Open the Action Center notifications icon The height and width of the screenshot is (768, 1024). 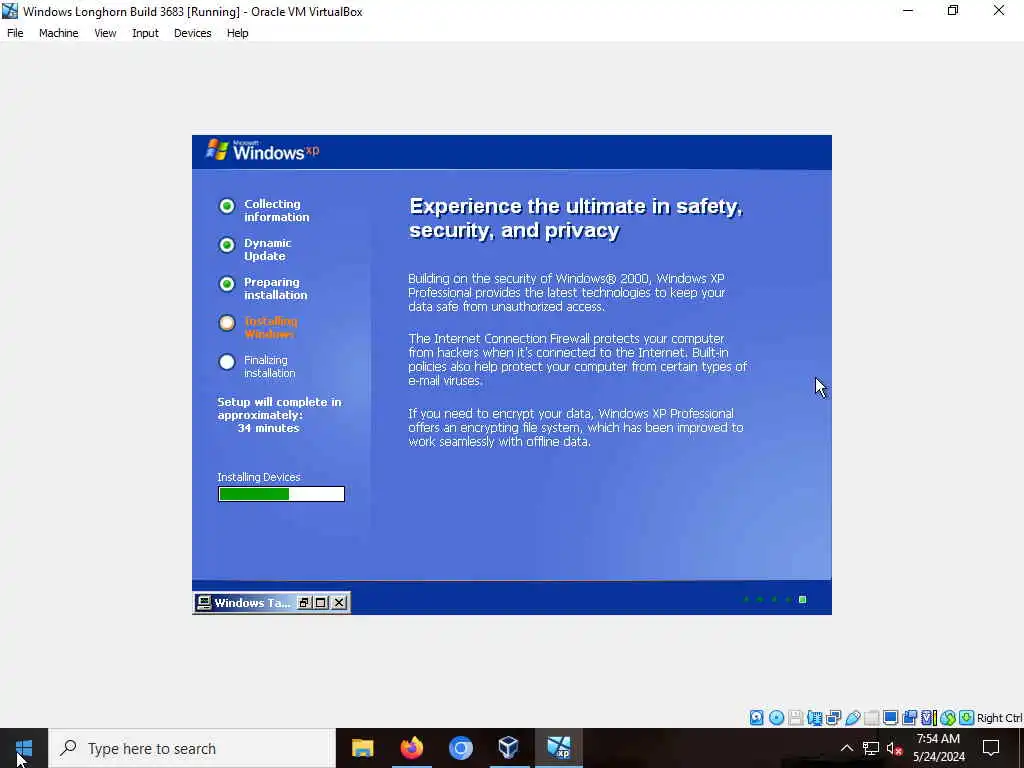click(991, 748)
